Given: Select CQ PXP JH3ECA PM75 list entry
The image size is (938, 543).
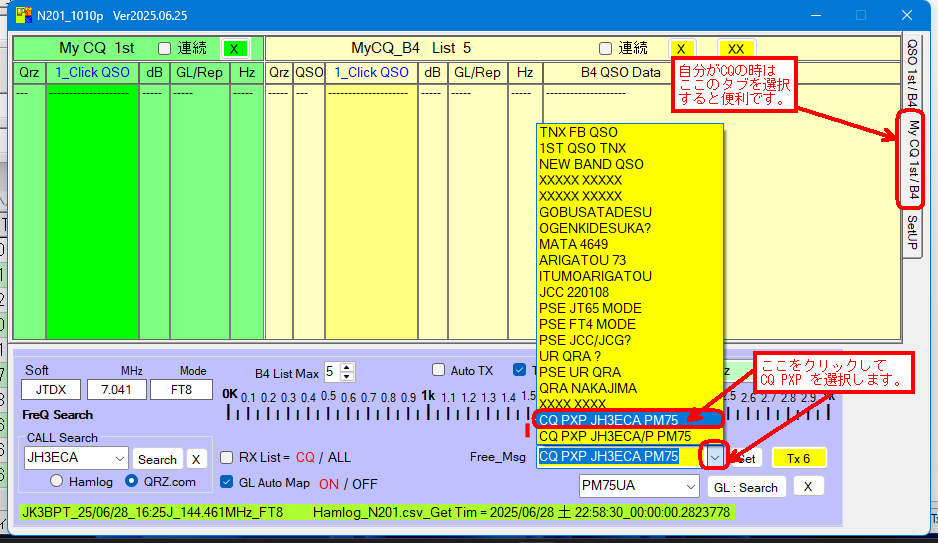Looking at the screenshot, I should point(630,420).
